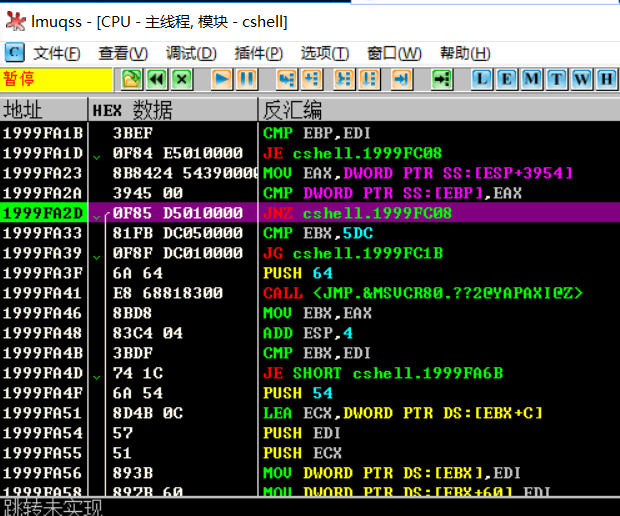Image resolution: width=620 pixels, height=516 pixels.
Task: Close the debugged program with the X icon
Action: tap(182, 79)
